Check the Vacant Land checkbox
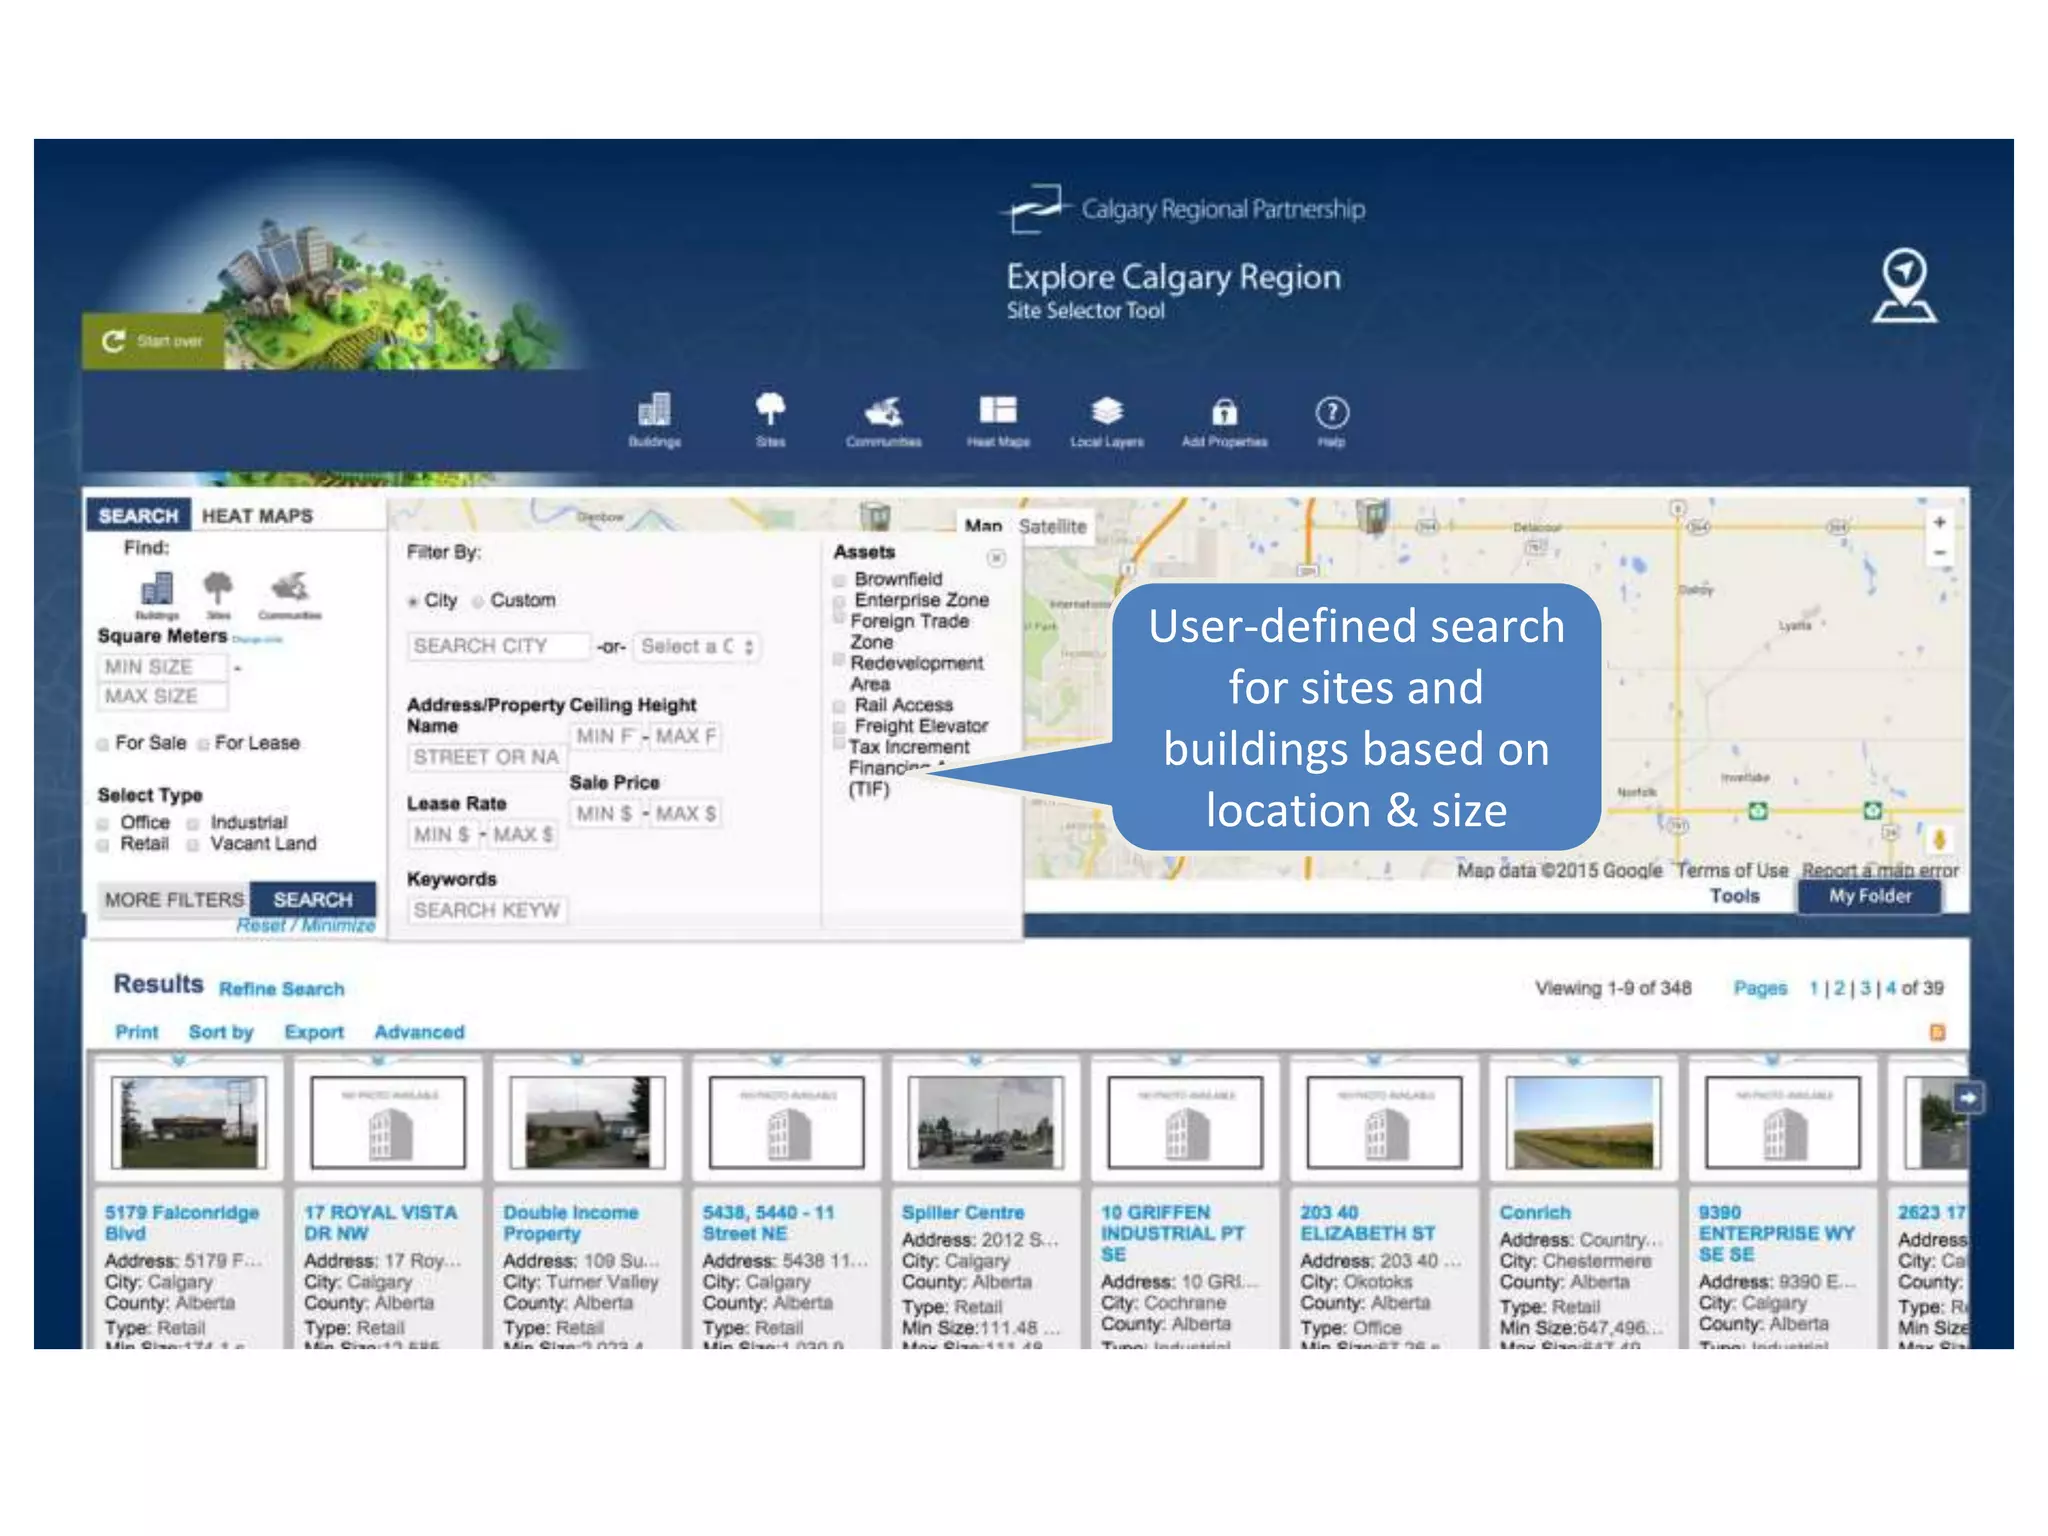Viewport: 2048px width, 1536px height. [193, 845]
